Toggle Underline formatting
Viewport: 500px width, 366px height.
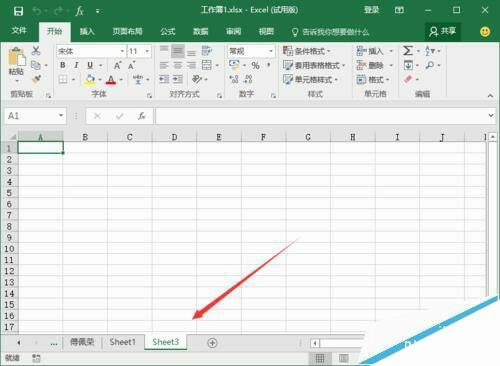[90, 65]
